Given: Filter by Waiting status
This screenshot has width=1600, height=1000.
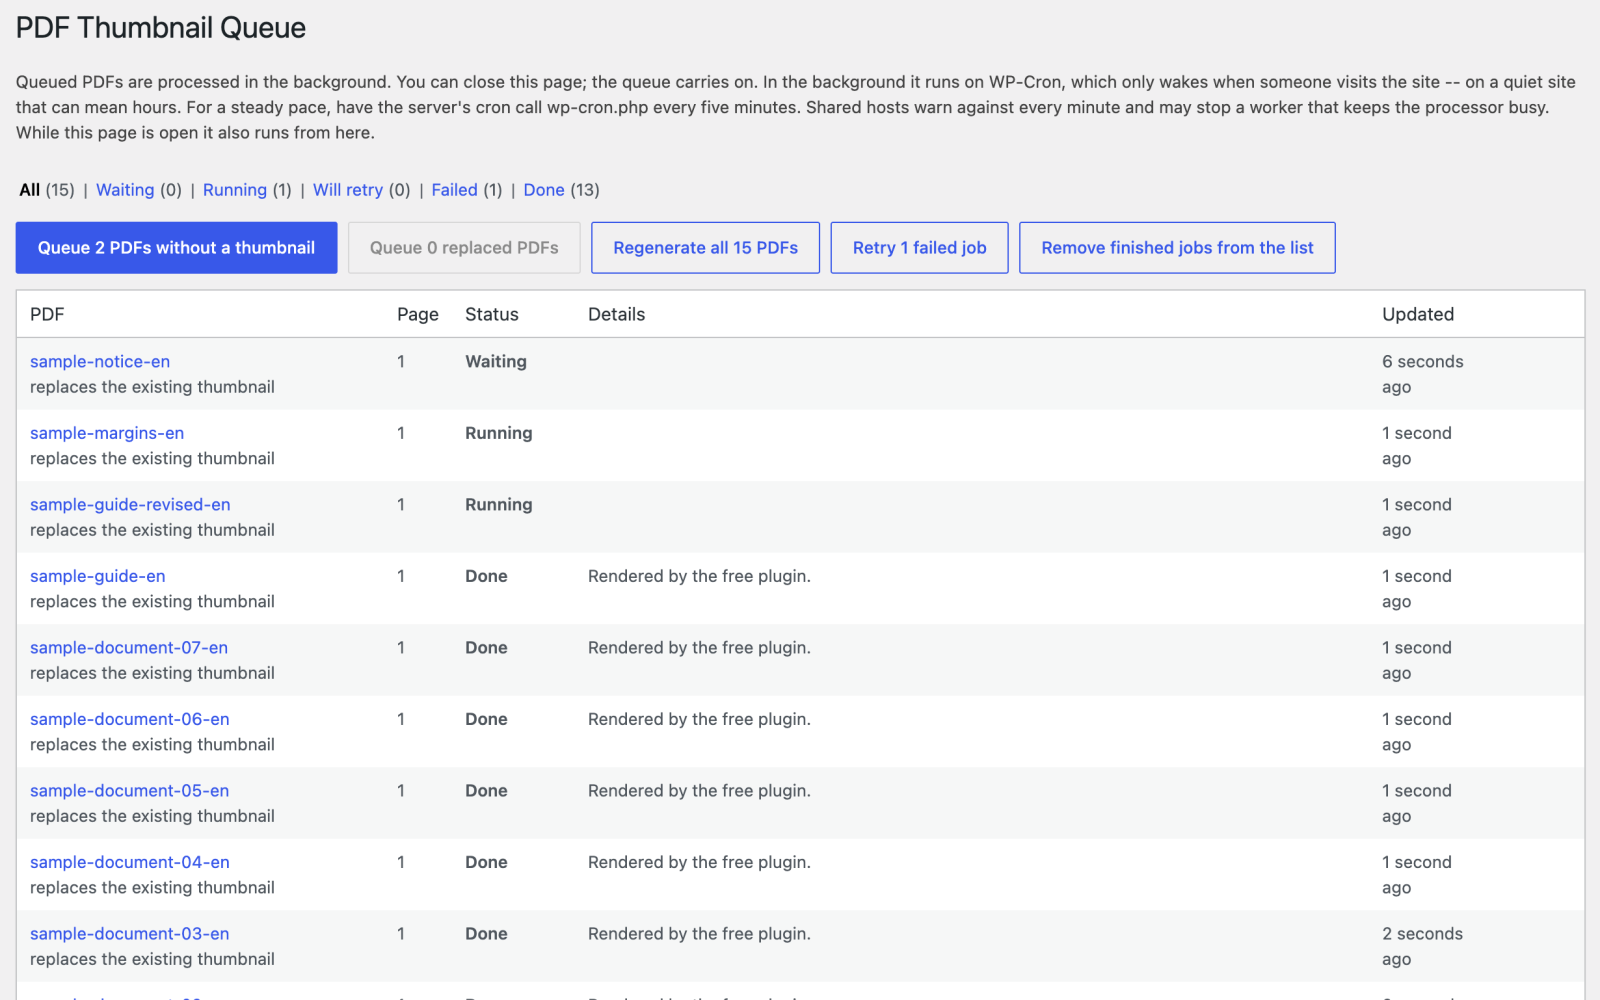Looking at the screenshot, I should [x=125, y=190].
